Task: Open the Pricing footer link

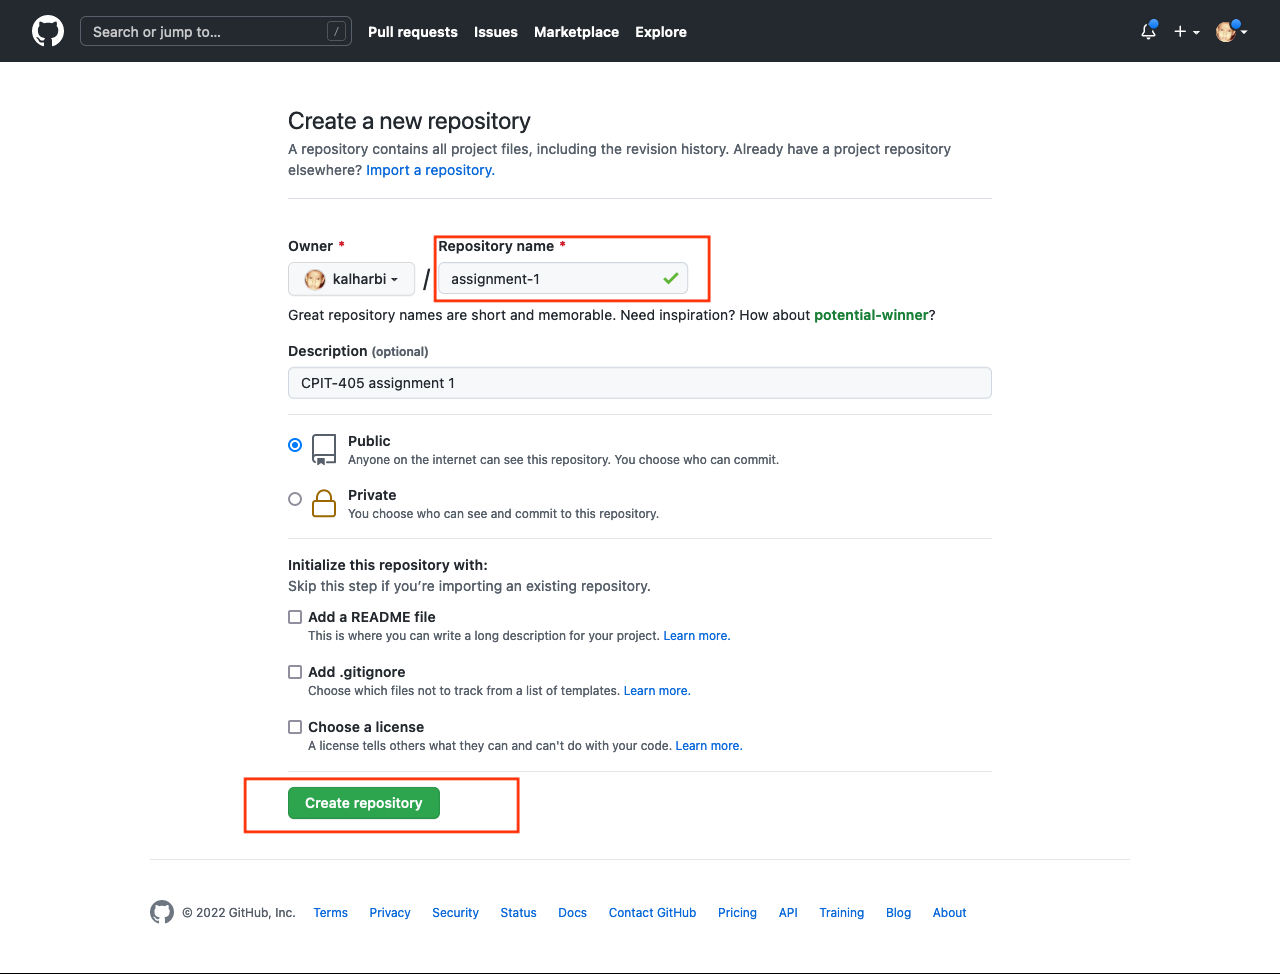Action: pos(737,913)
